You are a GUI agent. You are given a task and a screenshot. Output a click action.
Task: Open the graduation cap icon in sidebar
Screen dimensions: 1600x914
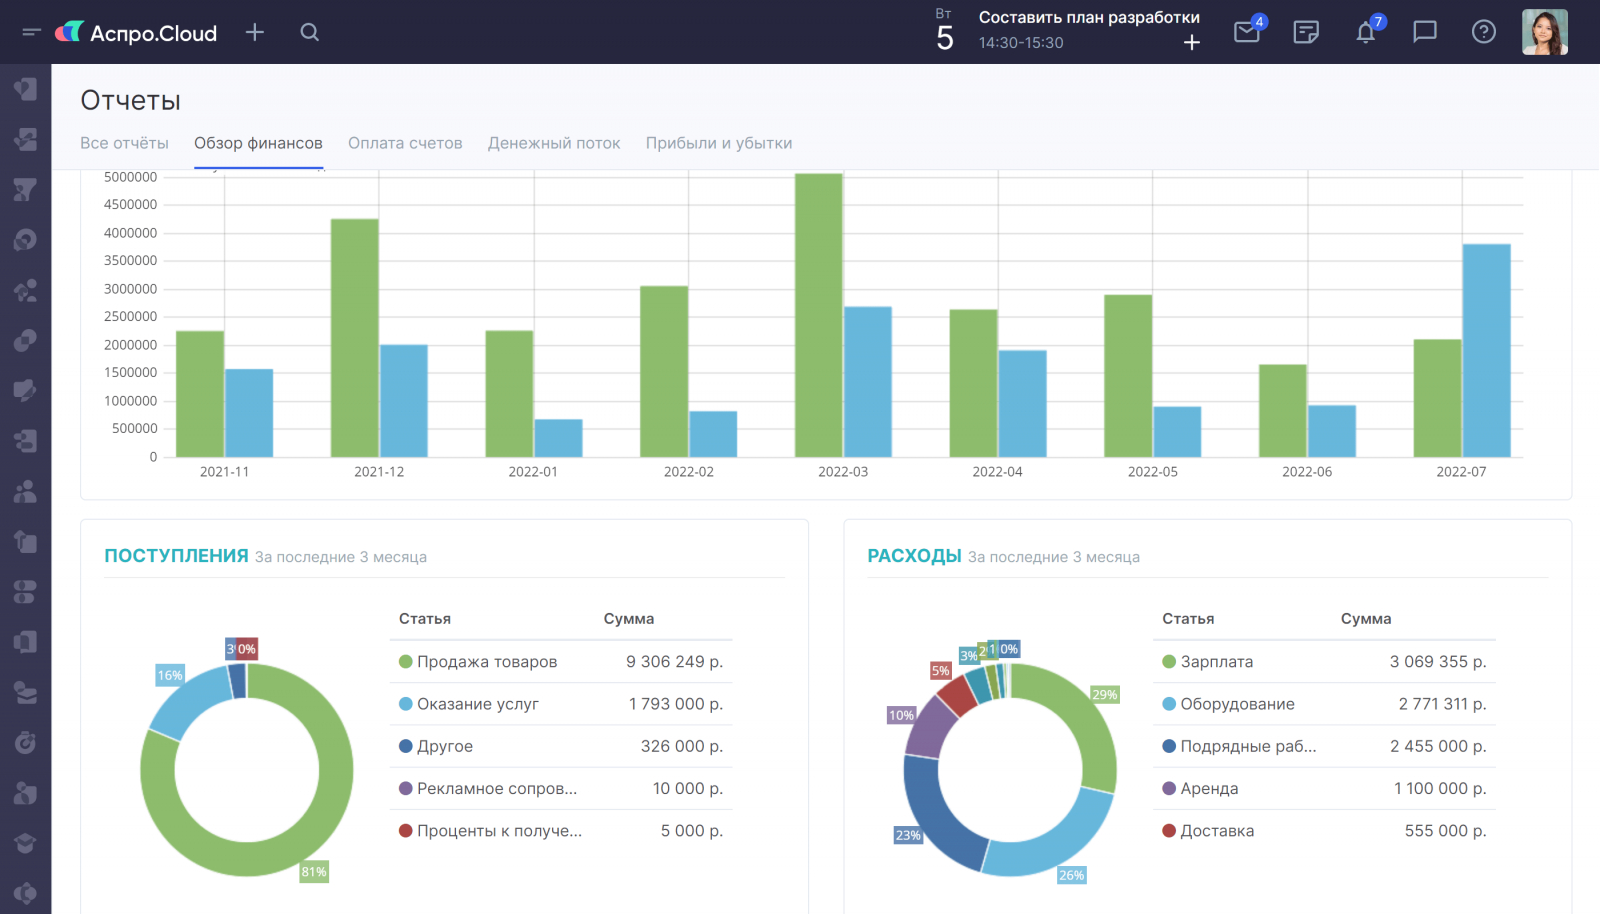[25, 843]
